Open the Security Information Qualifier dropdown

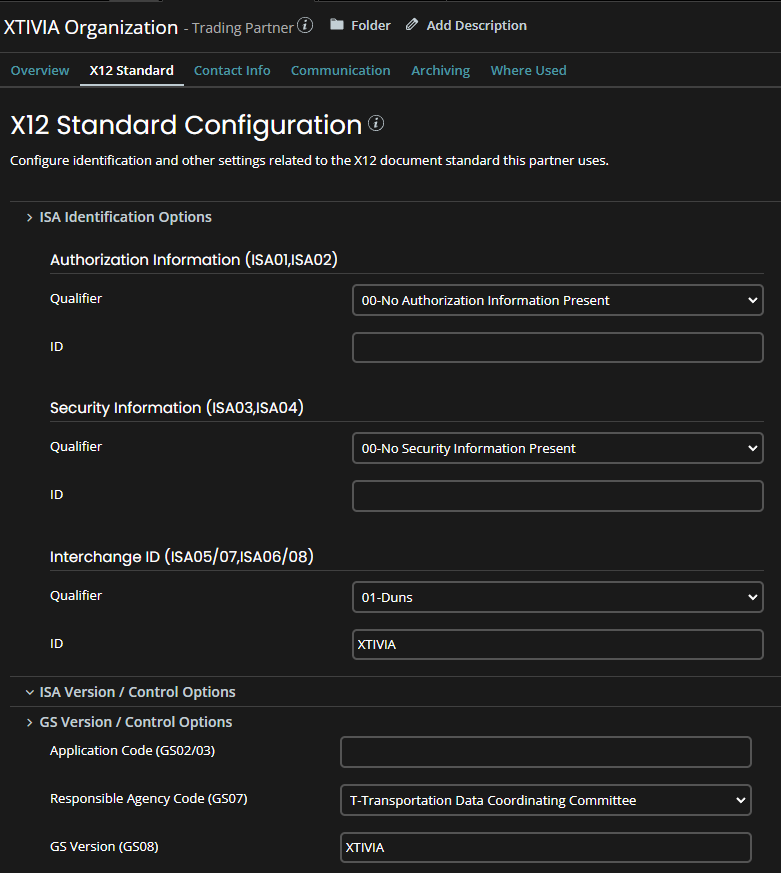coord(557,448)
